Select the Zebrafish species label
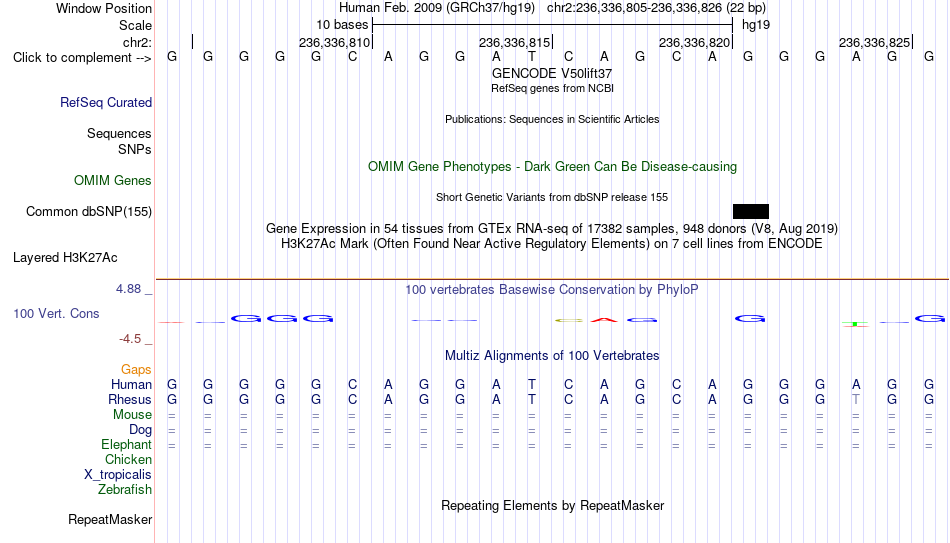The width and height of the screenshot is (950, 543). pos(125,489)
